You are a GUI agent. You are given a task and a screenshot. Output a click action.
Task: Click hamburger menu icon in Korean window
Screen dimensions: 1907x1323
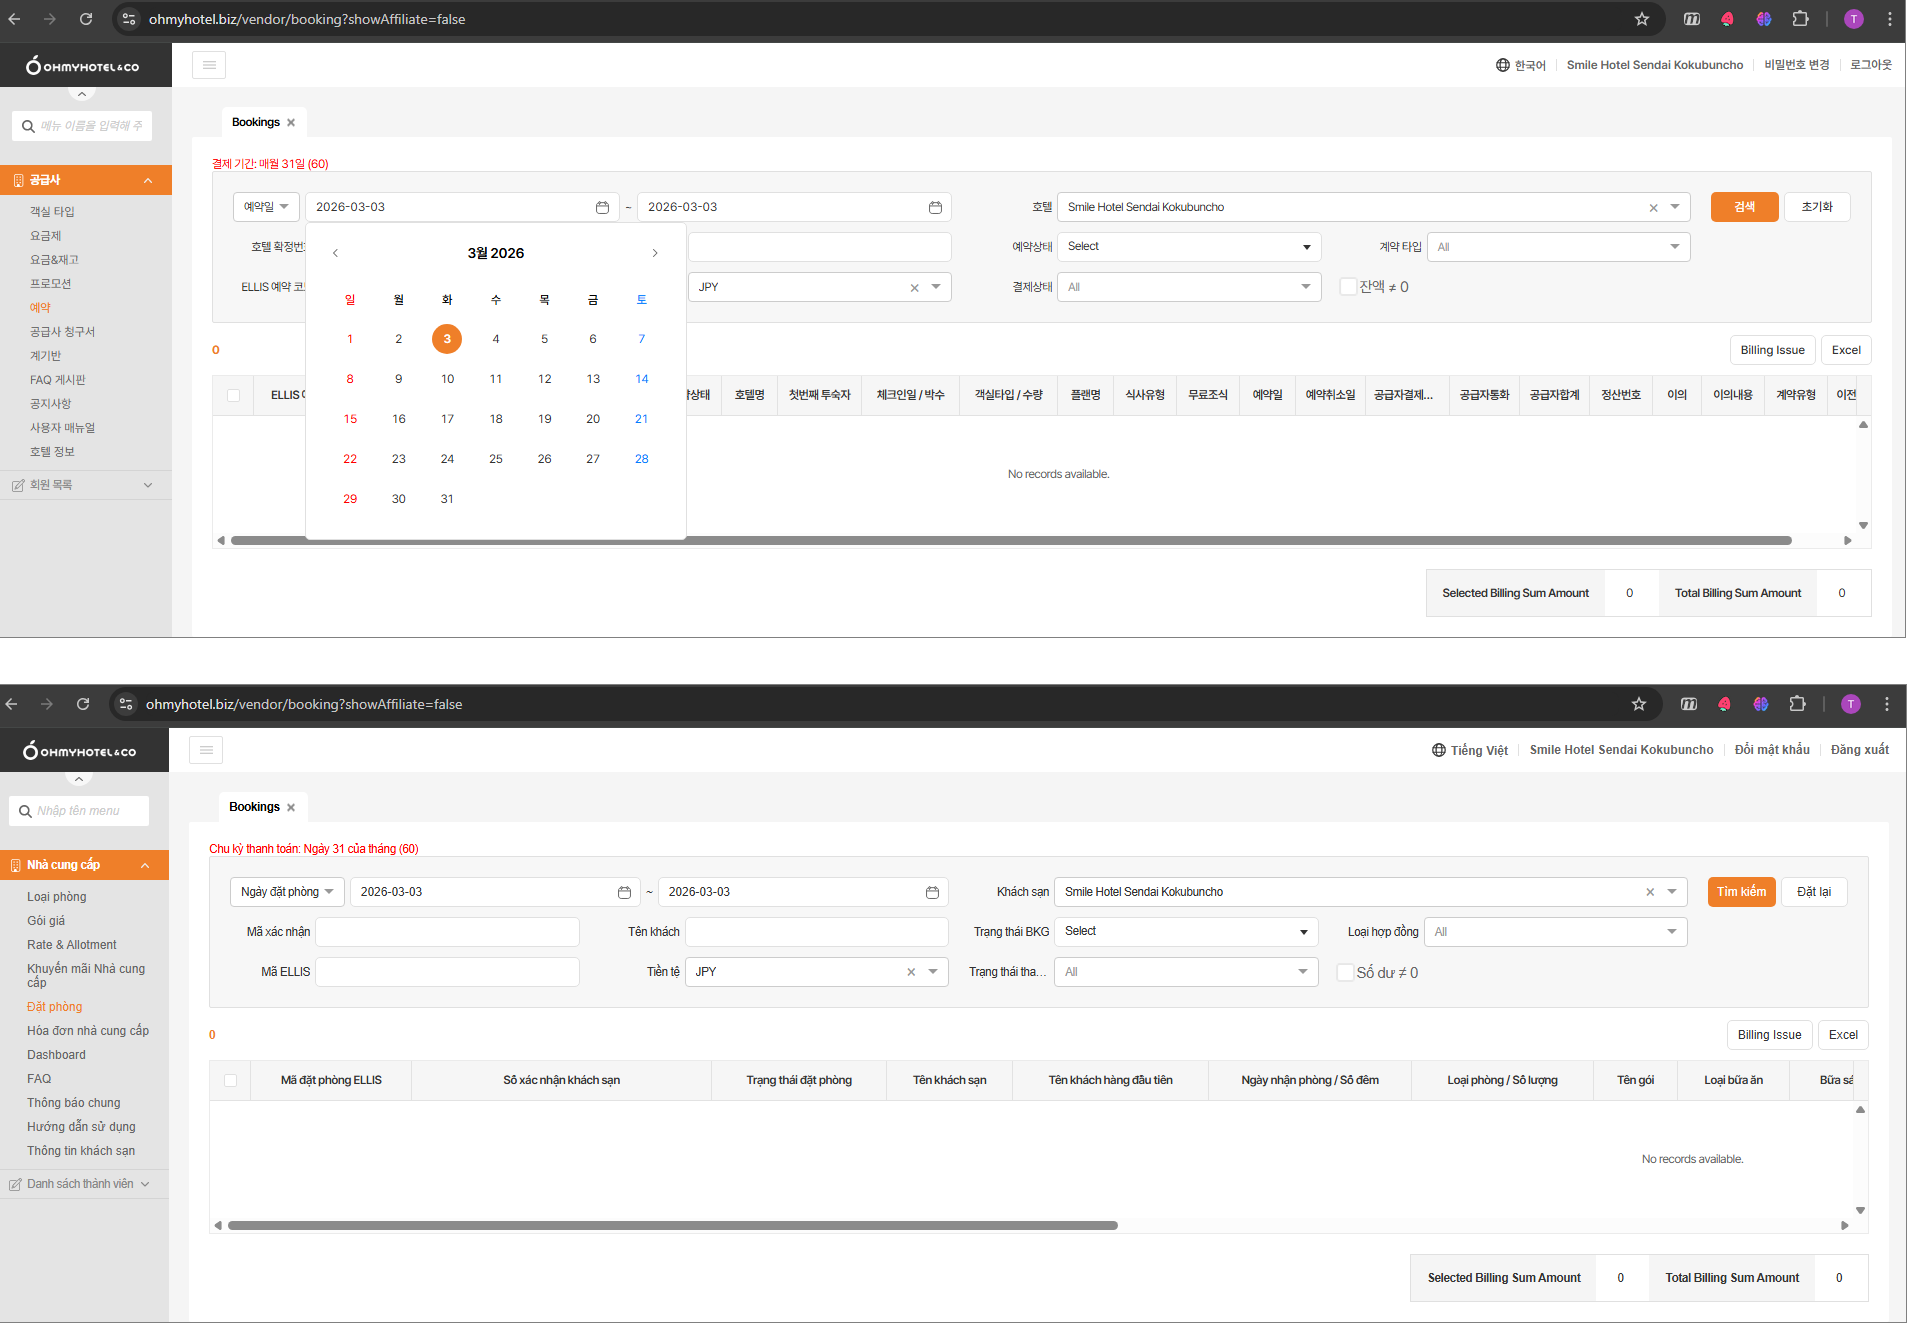[x=209, y=65]
